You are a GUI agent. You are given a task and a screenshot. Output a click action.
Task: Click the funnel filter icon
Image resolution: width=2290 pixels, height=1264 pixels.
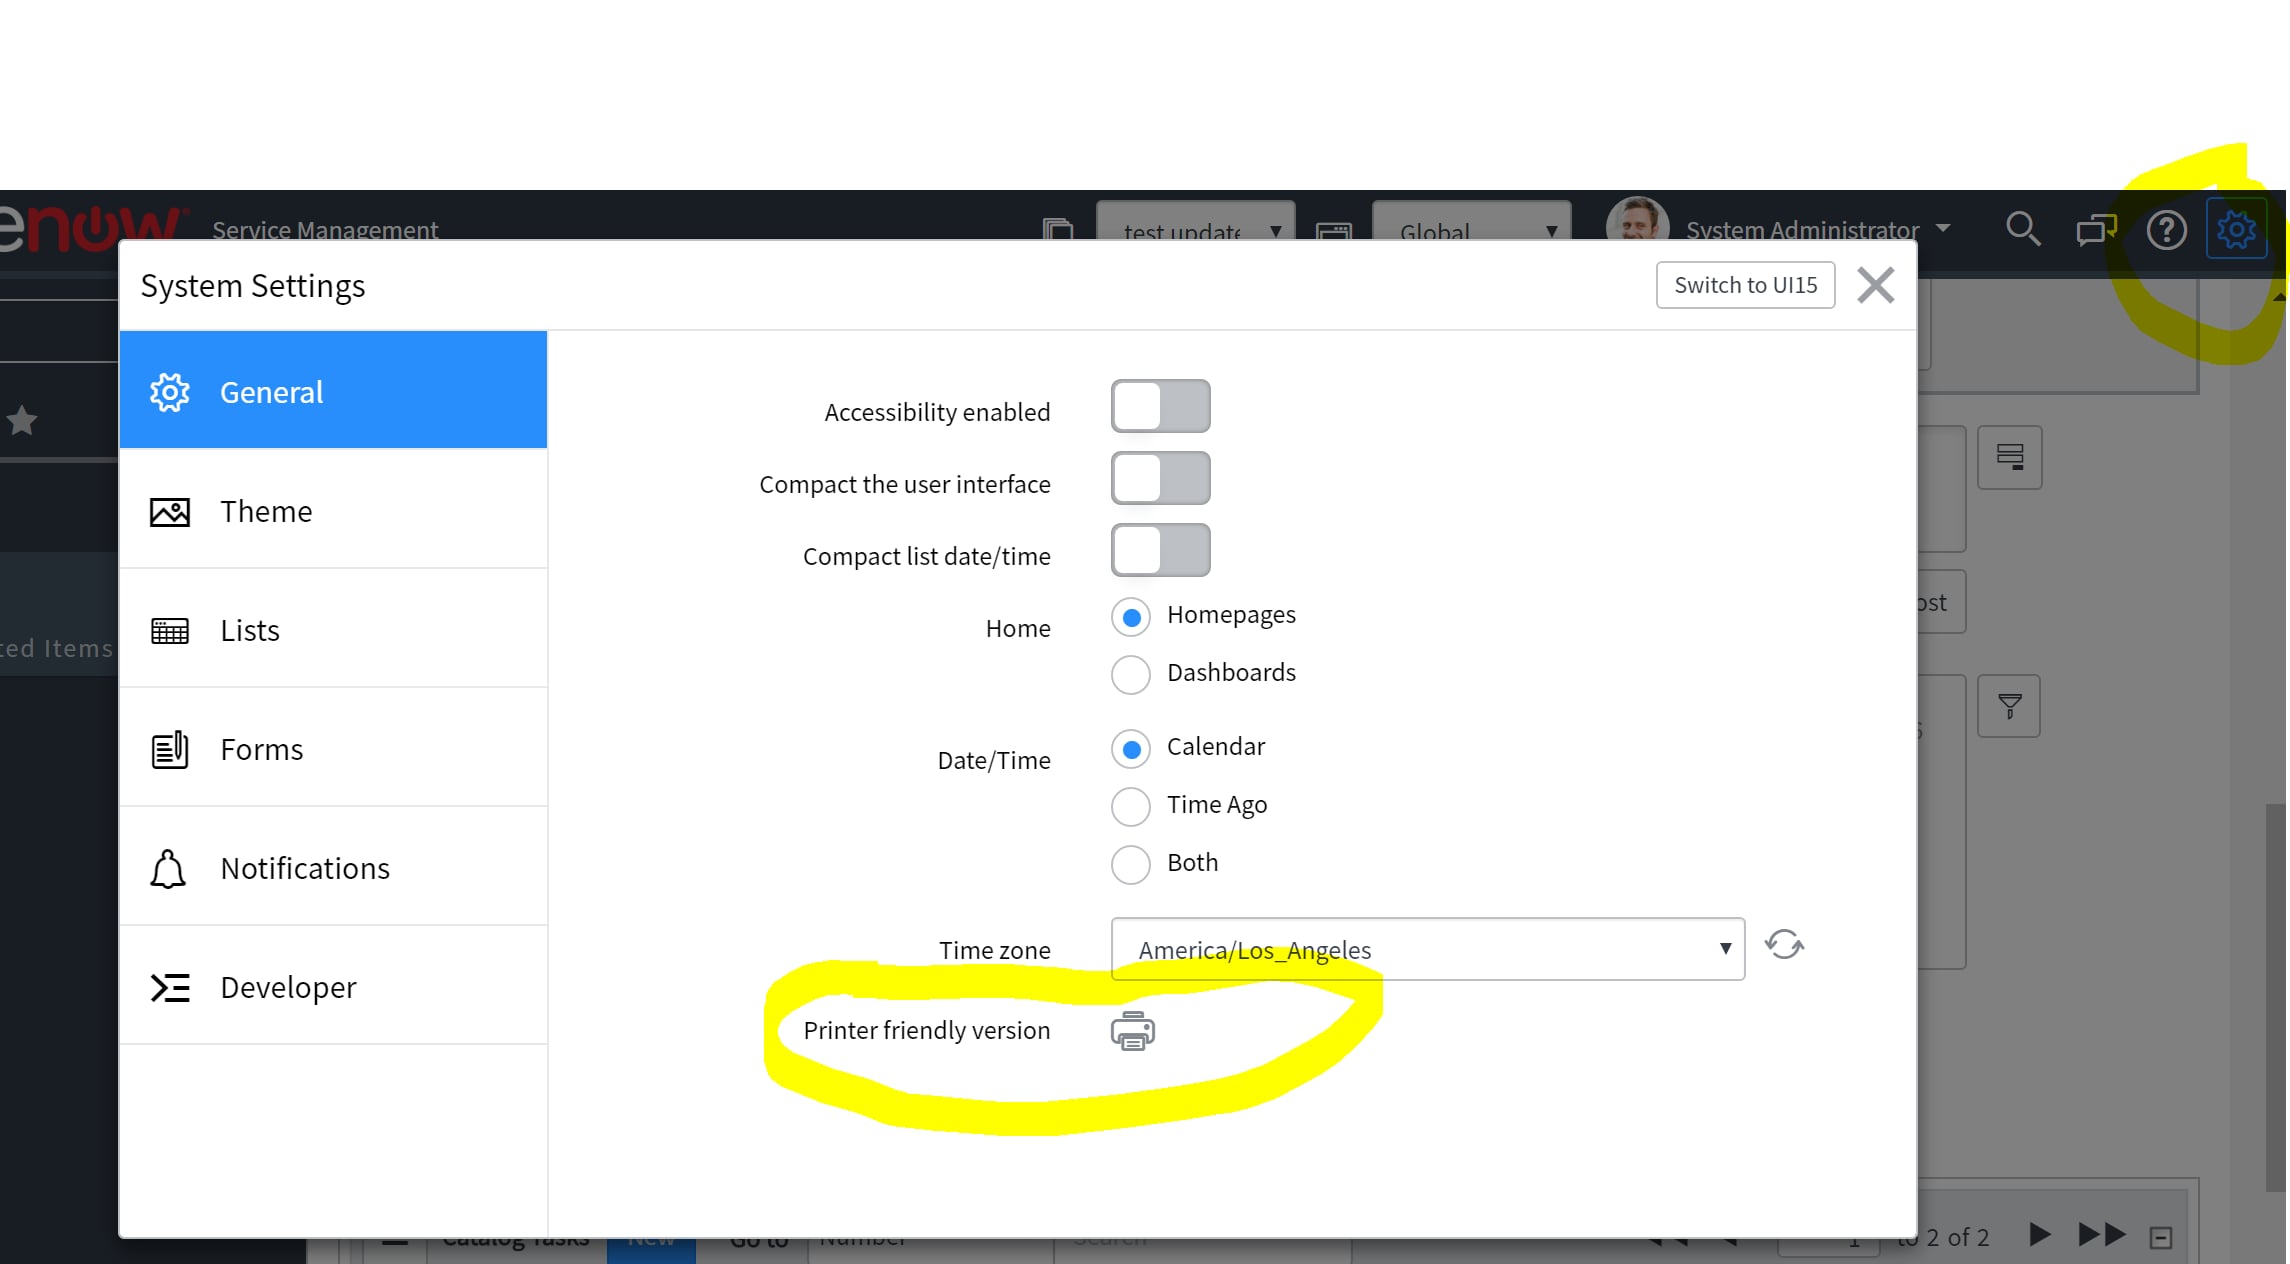tap(2009, 707)
